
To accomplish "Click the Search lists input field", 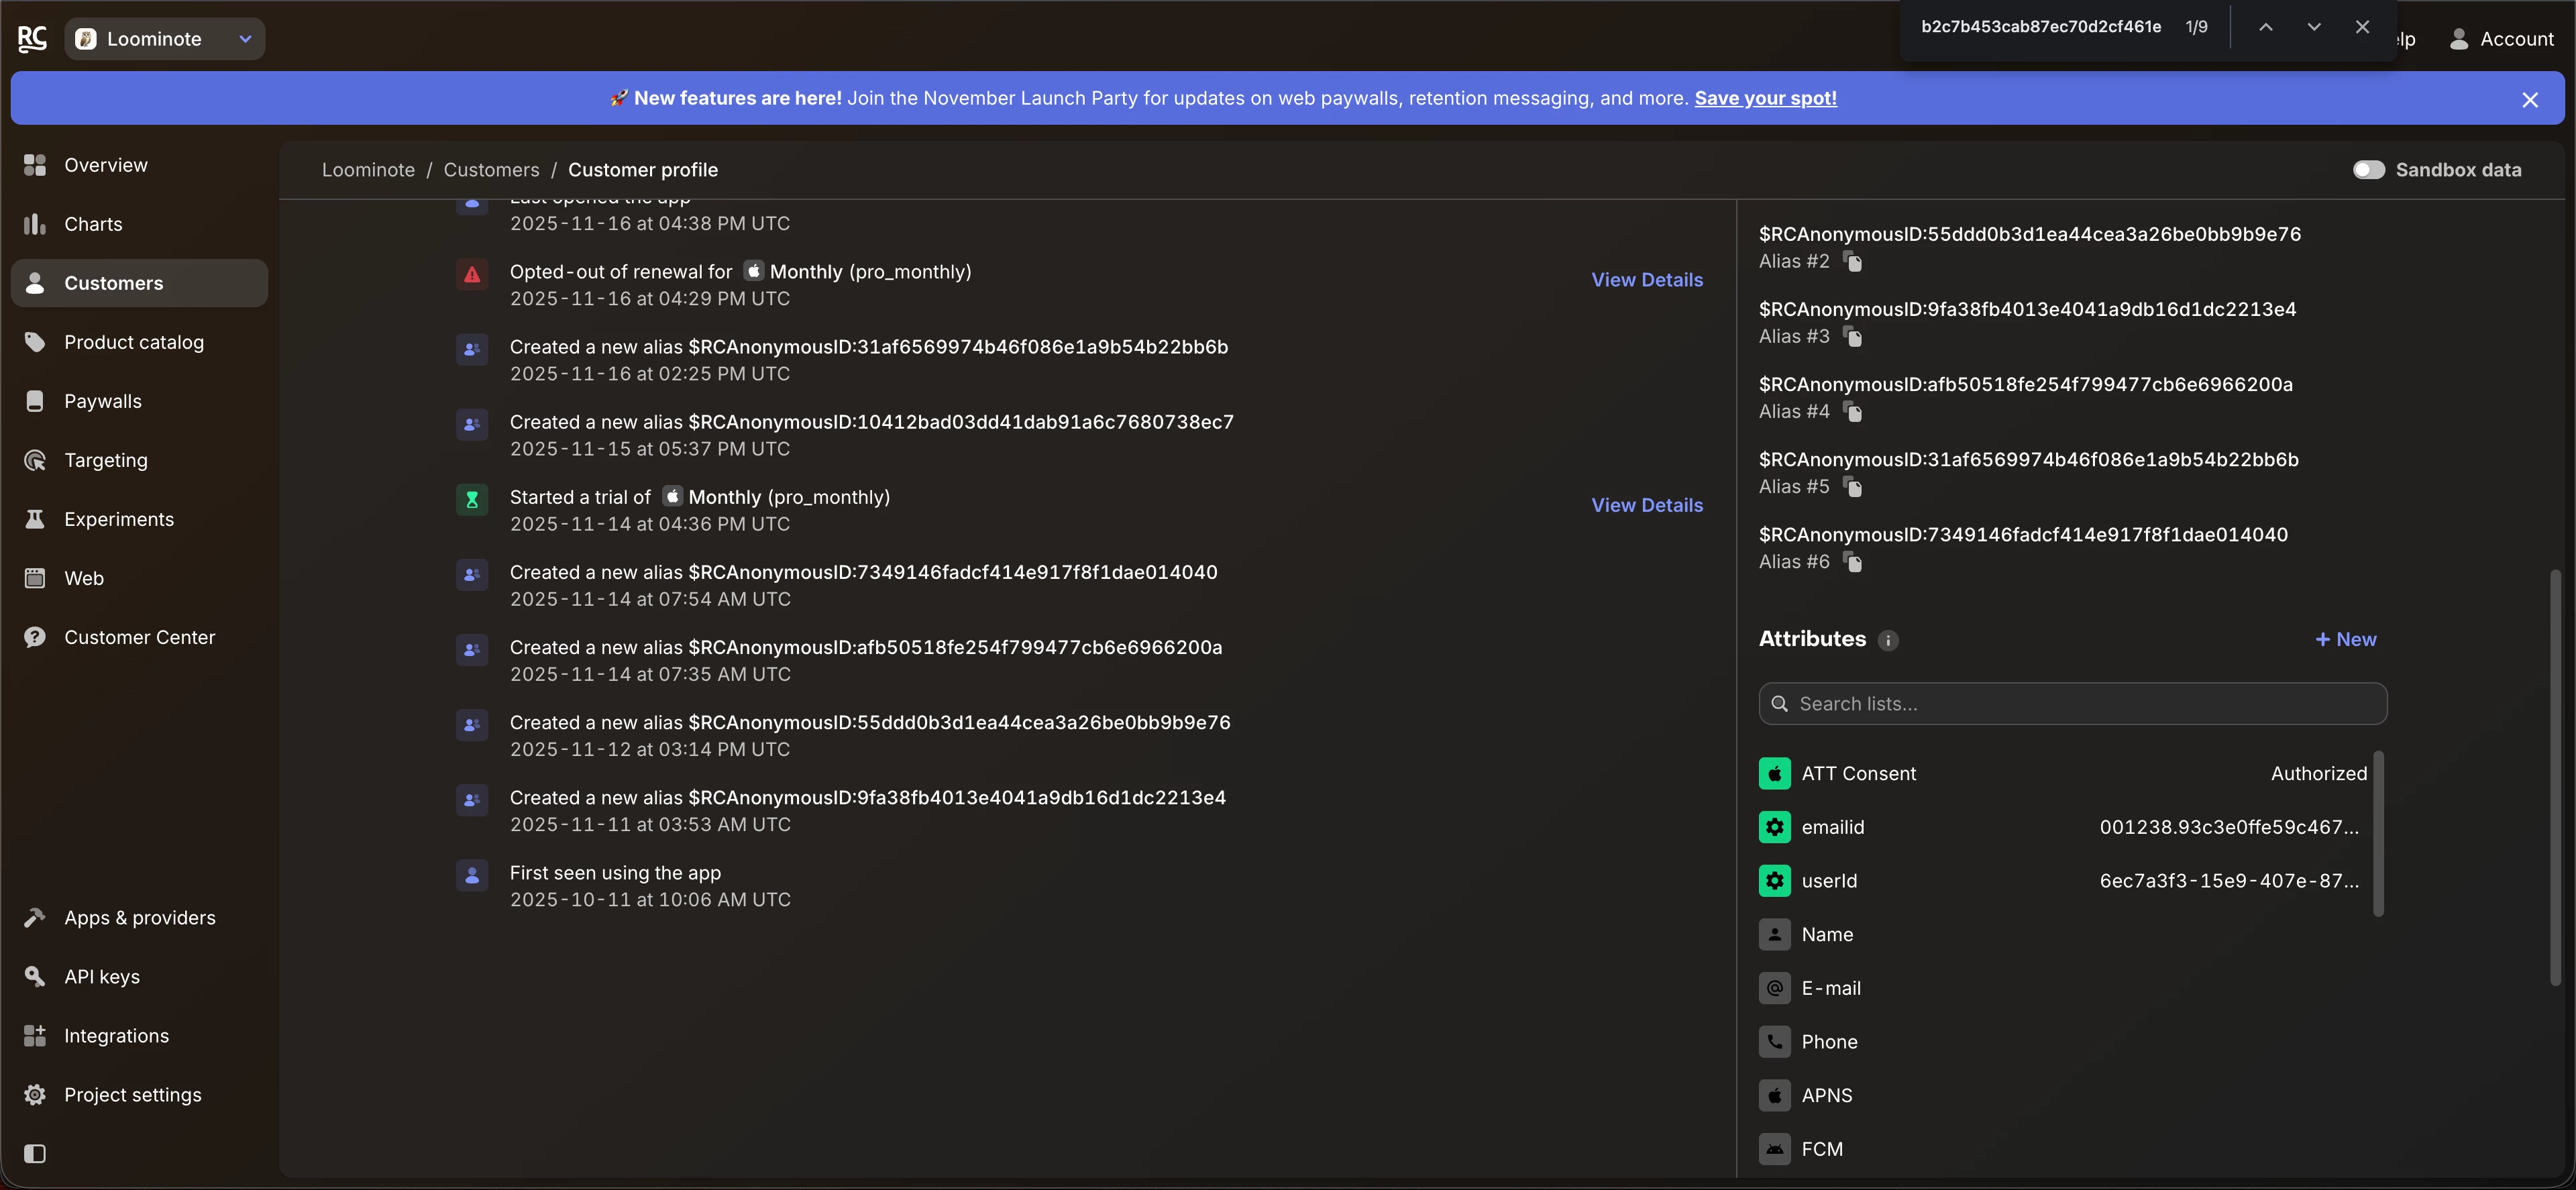I will tap(2072, 704).
